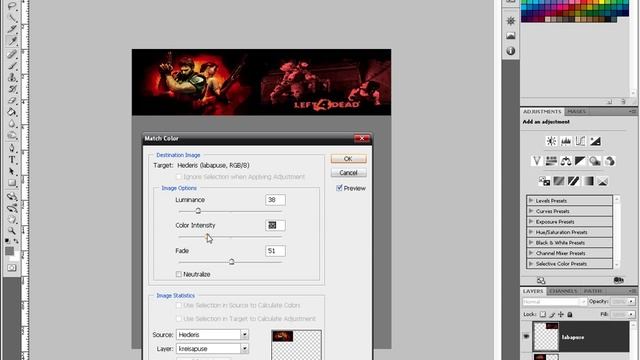Click the Luminance value field
This screenshot has height=360, width=640.
[275, 200]
